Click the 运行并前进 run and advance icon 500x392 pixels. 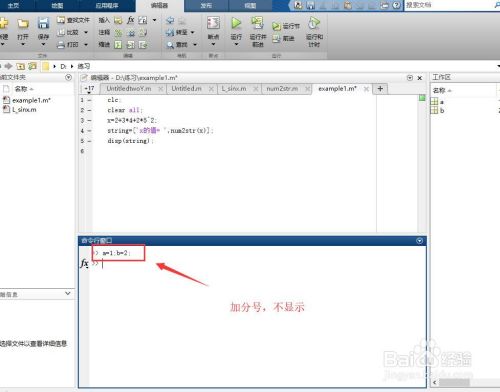click(257, 23)
